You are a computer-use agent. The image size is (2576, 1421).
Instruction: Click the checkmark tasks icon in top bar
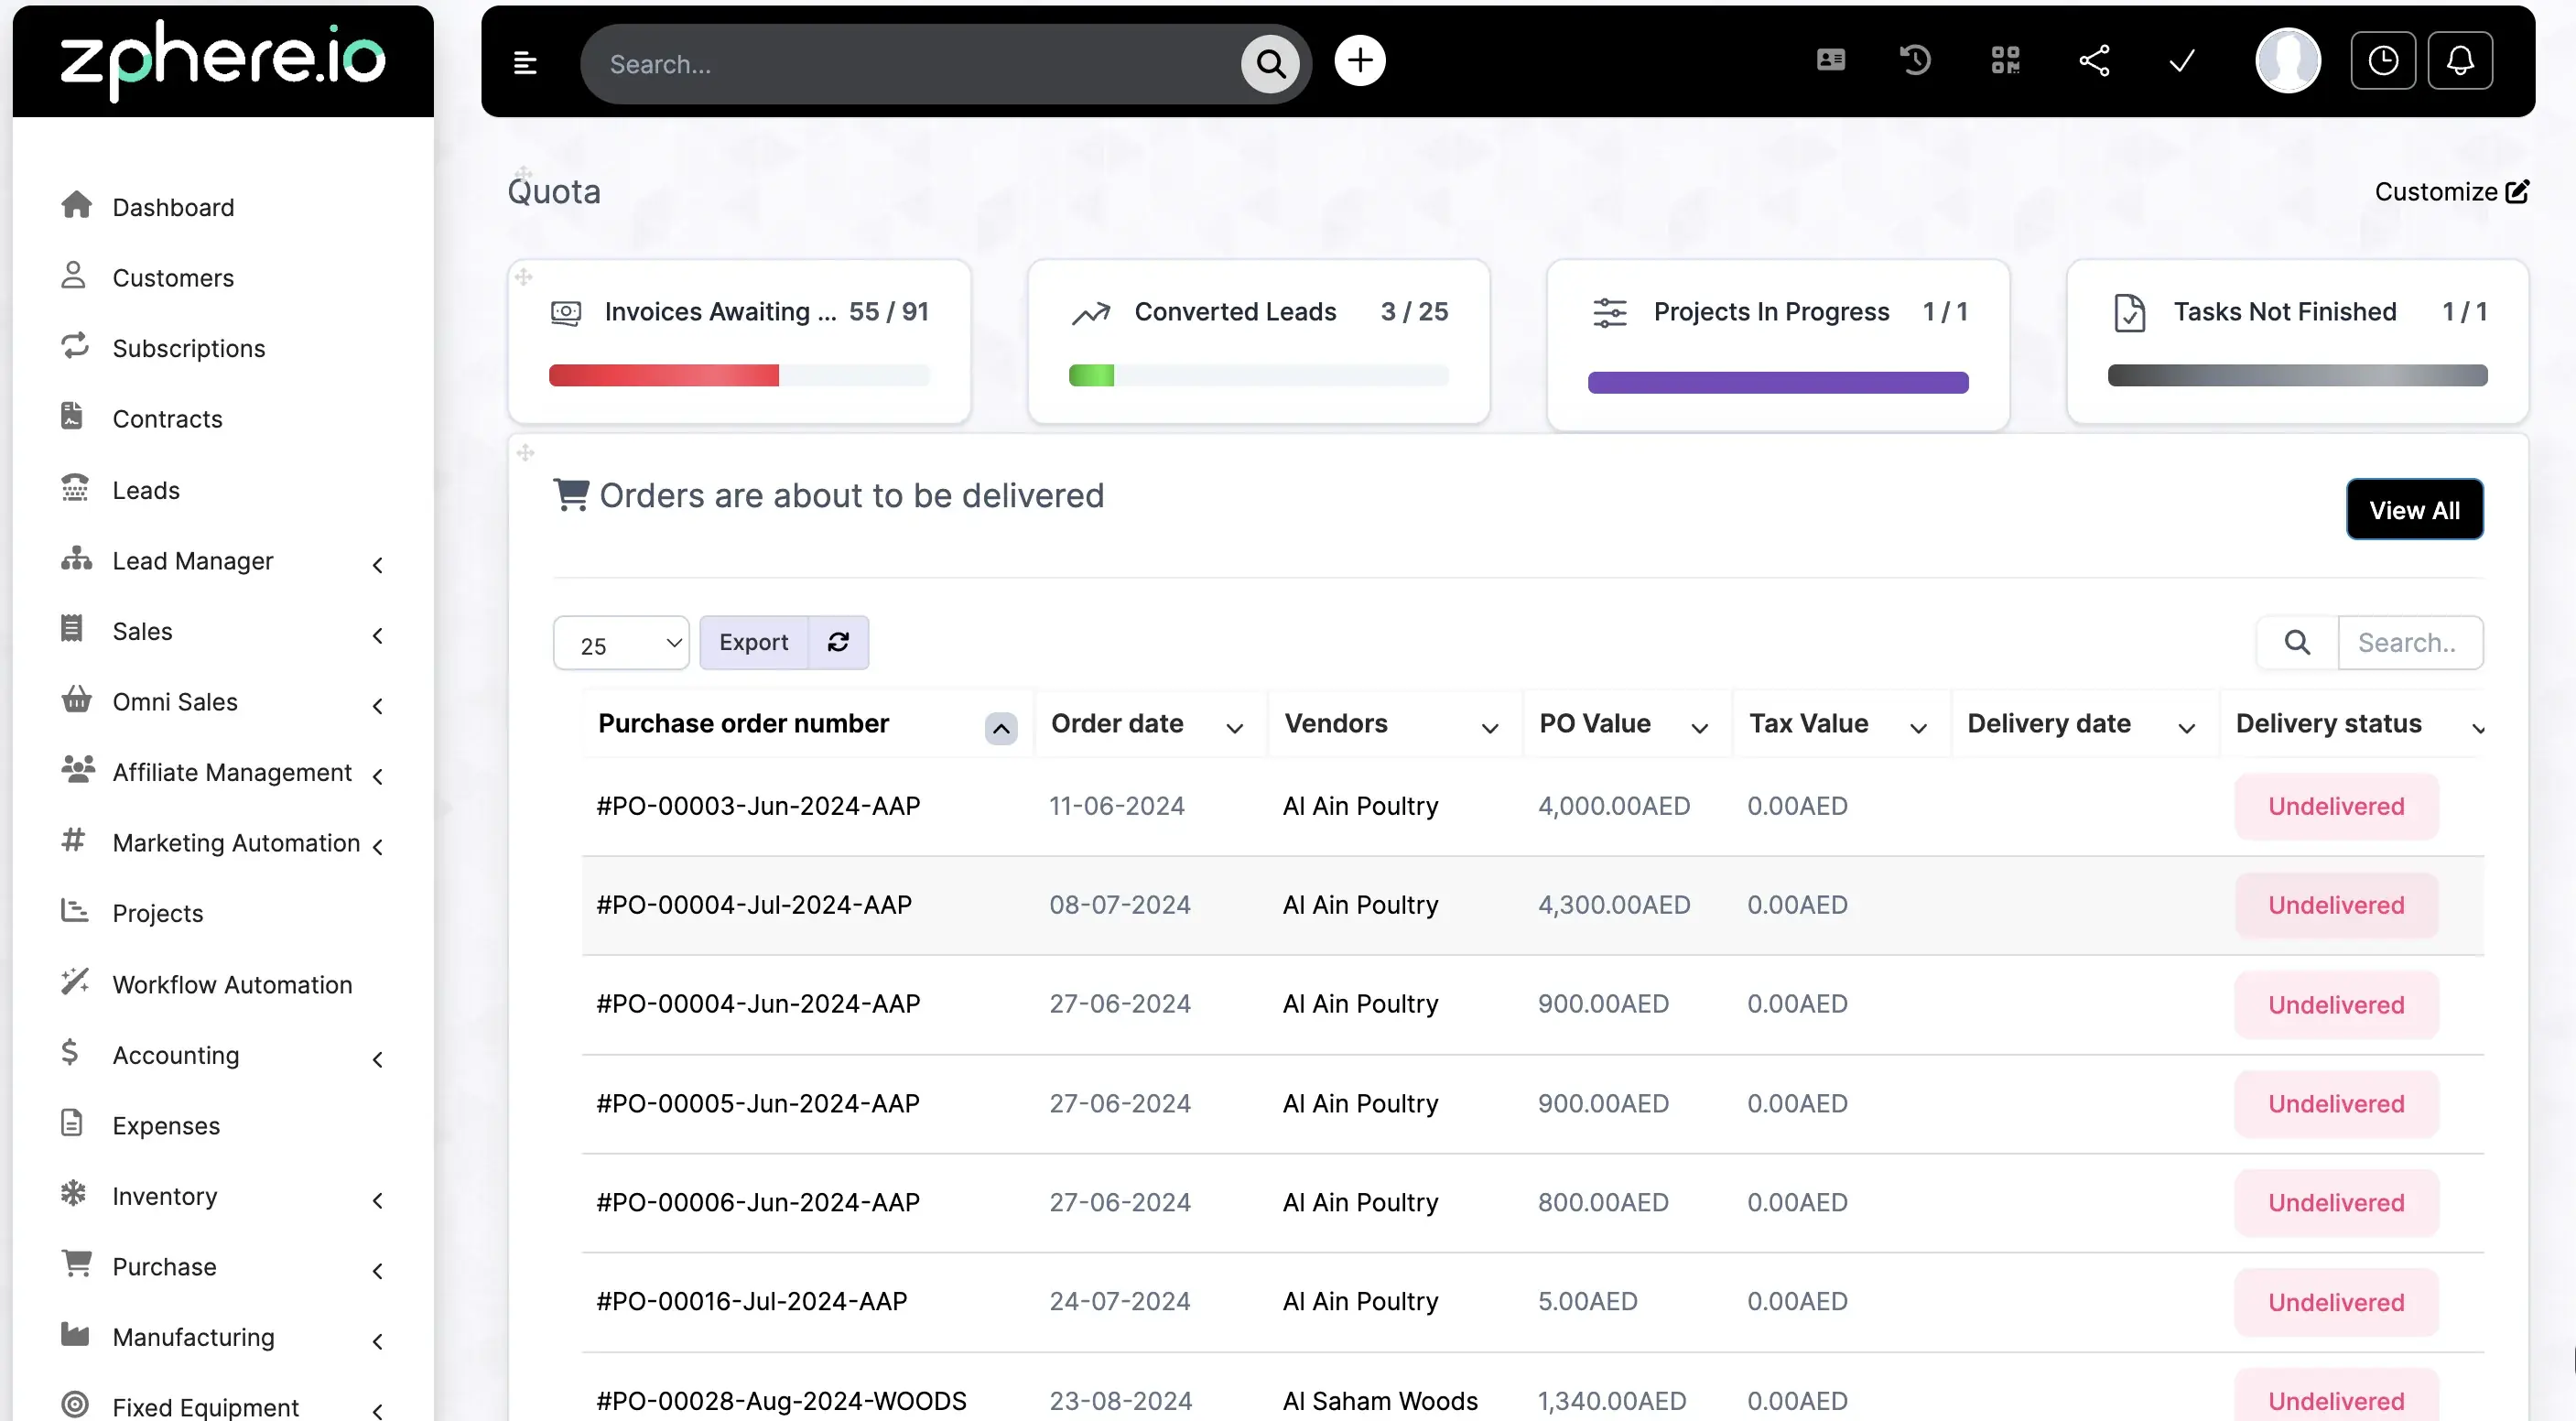[x=2182, y=60]
